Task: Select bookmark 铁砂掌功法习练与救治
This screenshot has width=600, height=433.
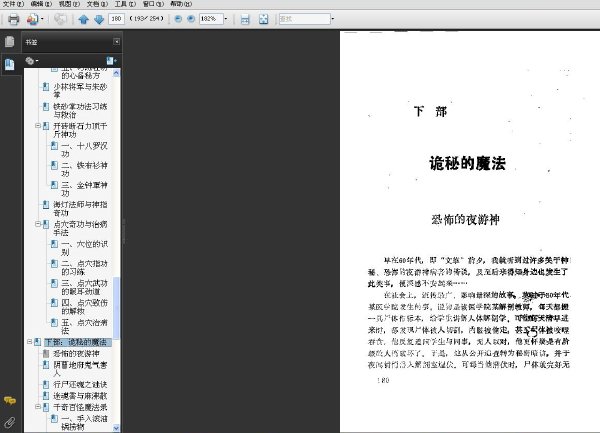Action: 80,111
